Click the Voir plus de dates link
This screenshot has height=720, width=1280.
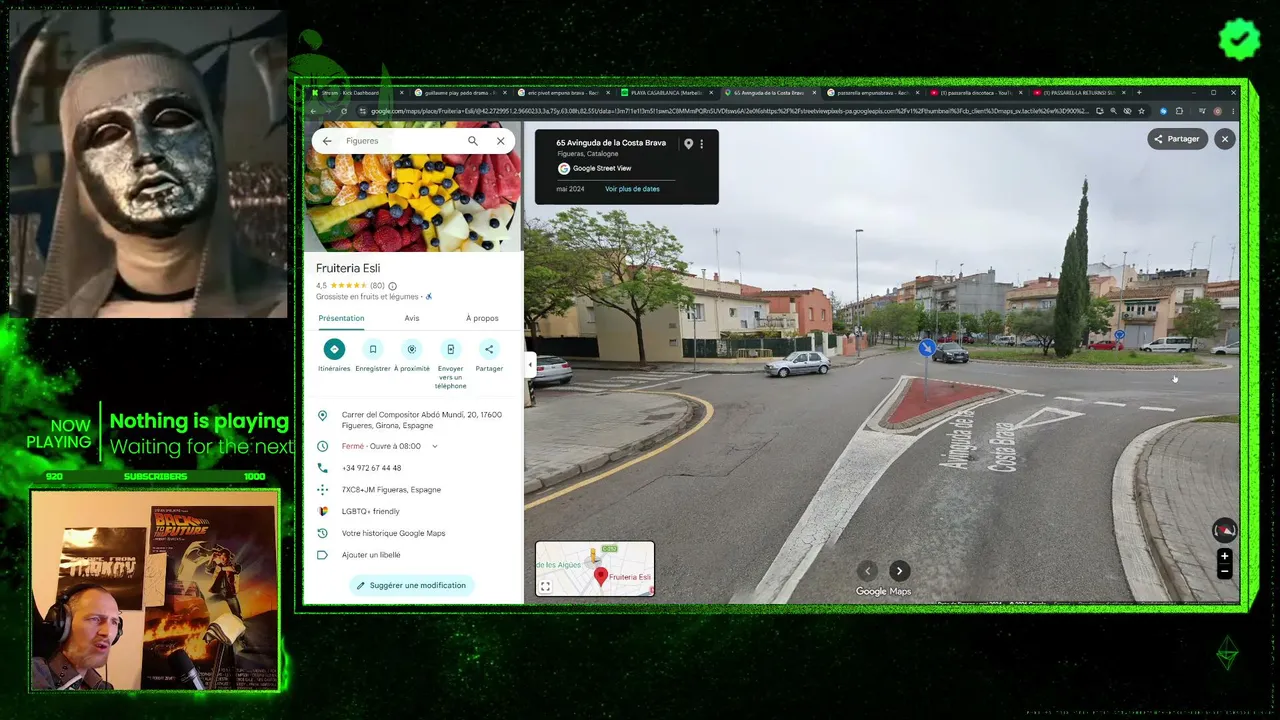(x=632, y=189)
